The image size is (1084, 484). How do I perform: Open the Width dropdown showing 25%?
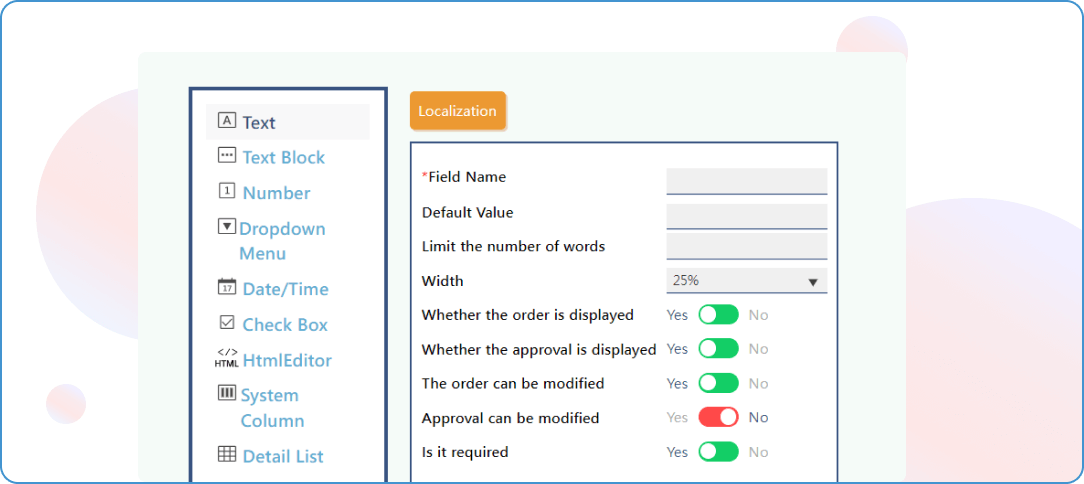pos(746,281)
